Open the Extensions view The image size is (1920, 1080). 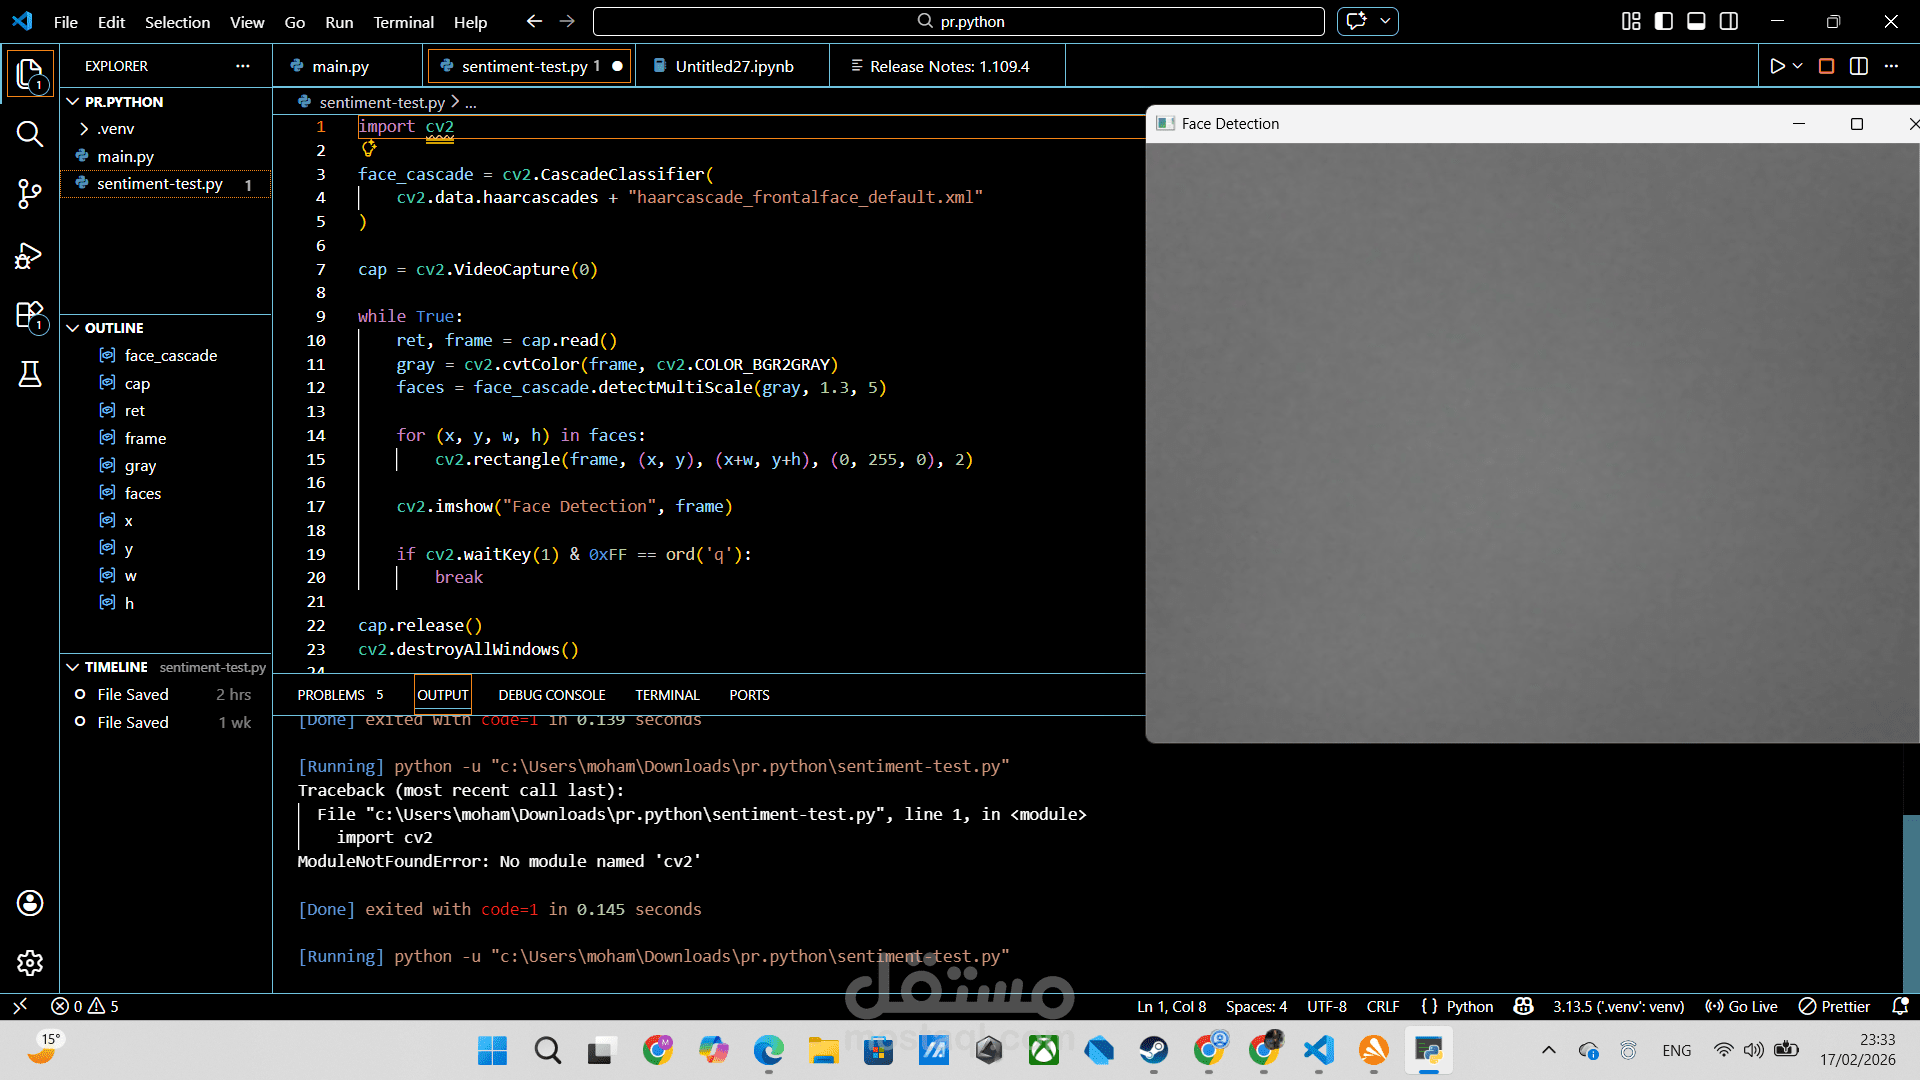(30, 316)
